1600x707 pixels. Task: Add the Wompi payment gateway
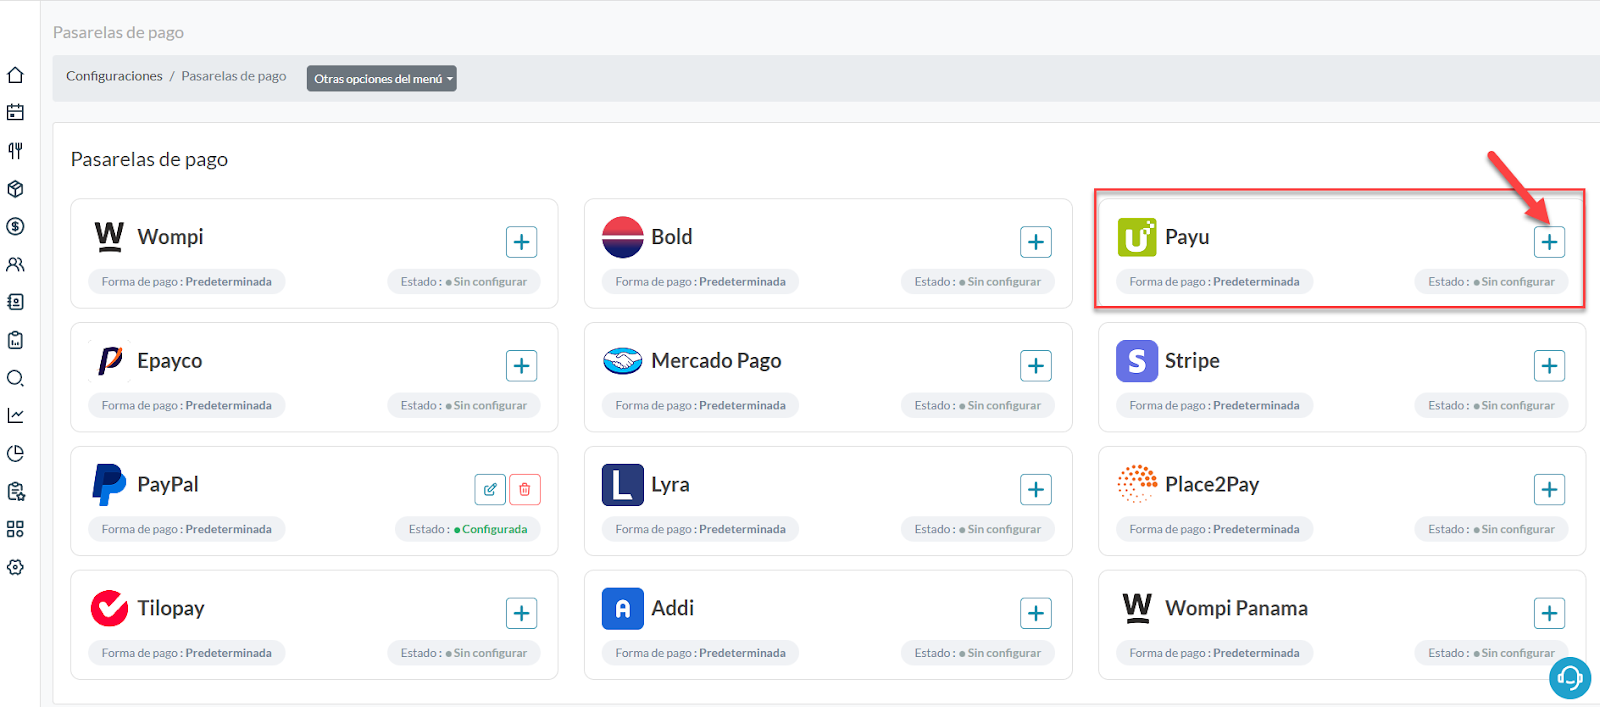pos(521,242)
